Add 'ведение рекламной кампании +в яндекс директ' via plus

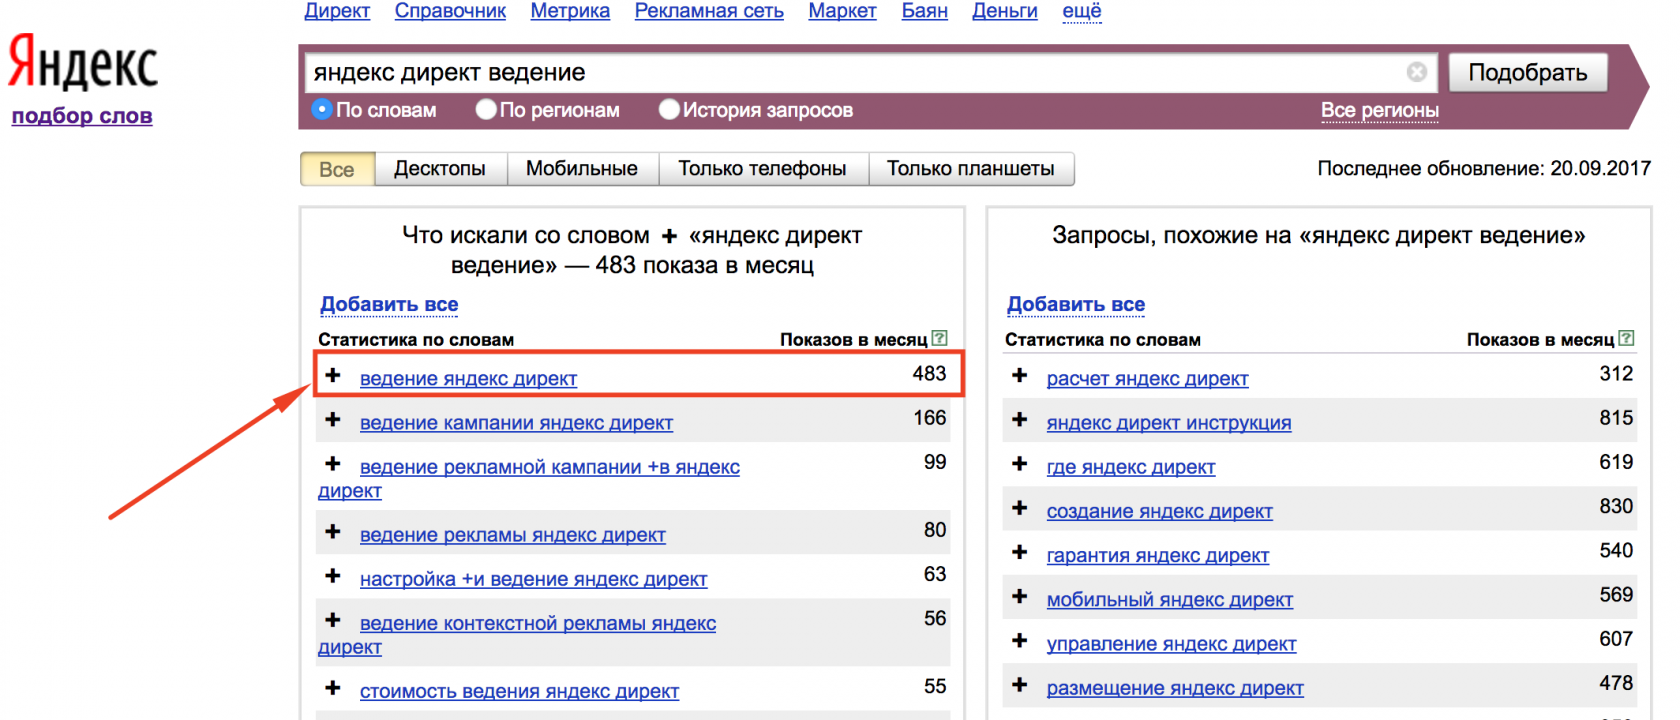pyautogui.click(x=333, y=463)
